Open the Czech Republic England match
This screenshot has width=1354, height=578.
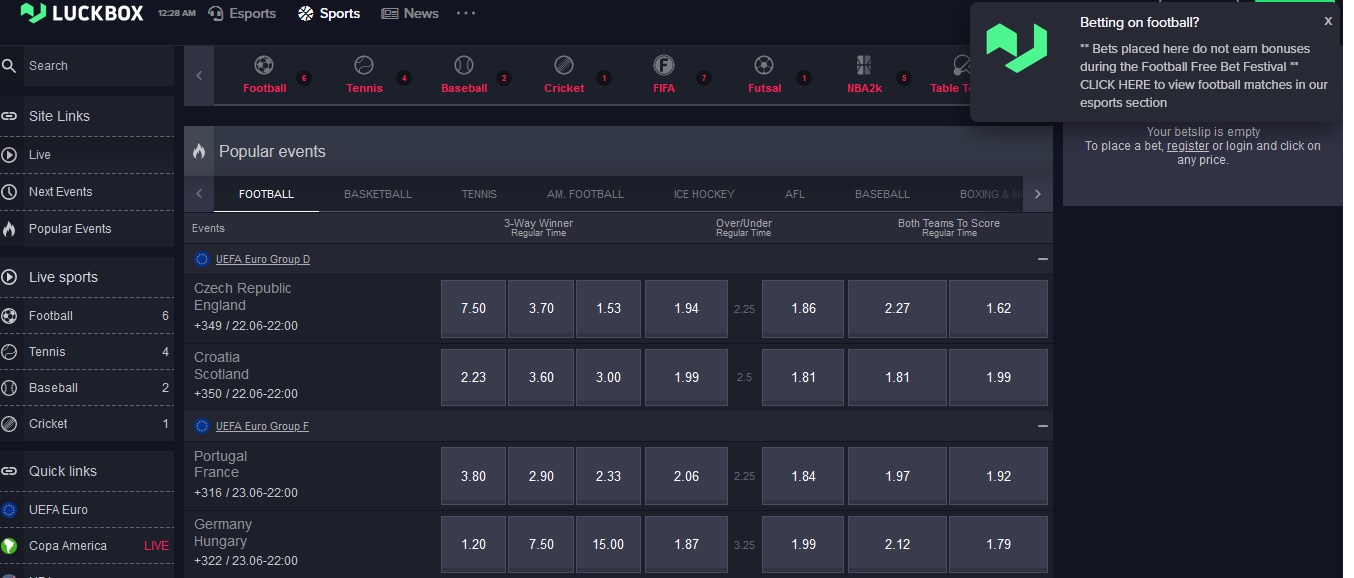pos(243,297)
